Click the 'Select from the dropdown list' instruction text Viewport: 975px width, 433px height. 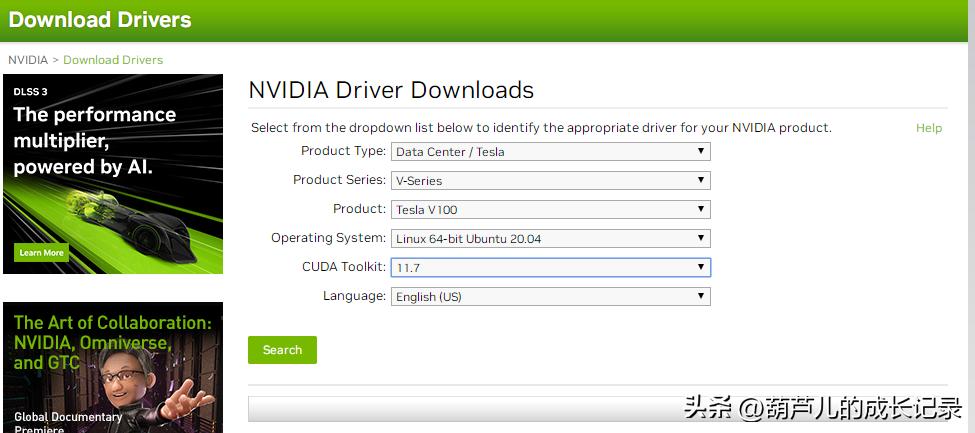[x=541, y=128]
